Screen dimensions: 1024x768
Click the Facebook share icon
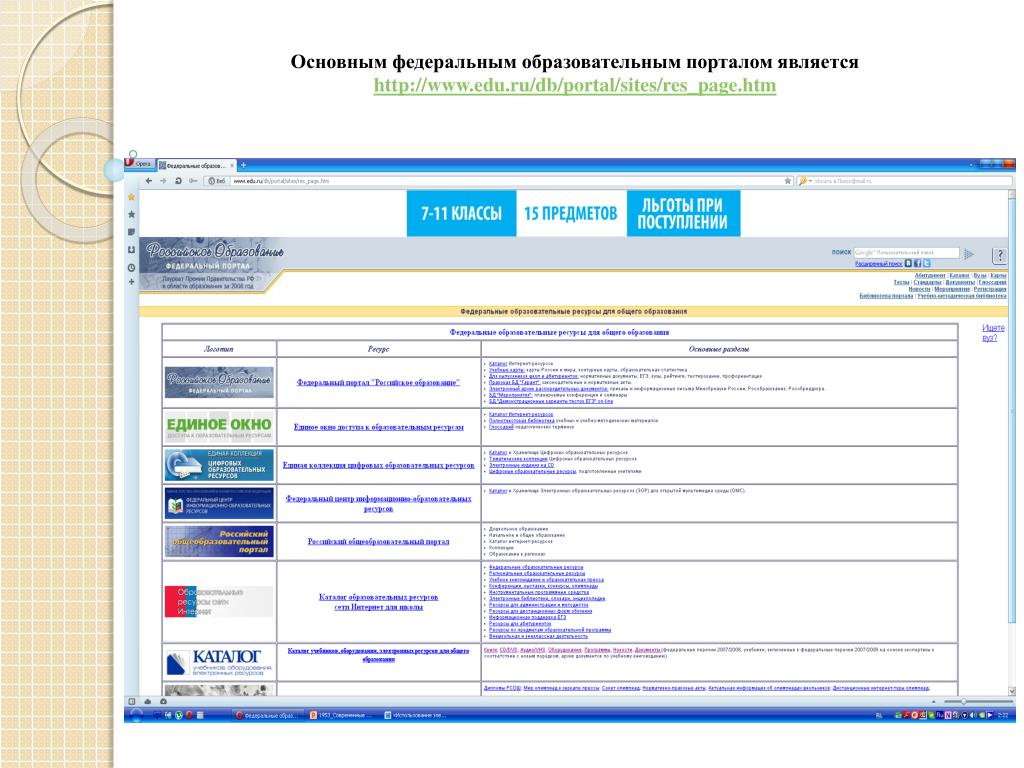pos(918,263)
